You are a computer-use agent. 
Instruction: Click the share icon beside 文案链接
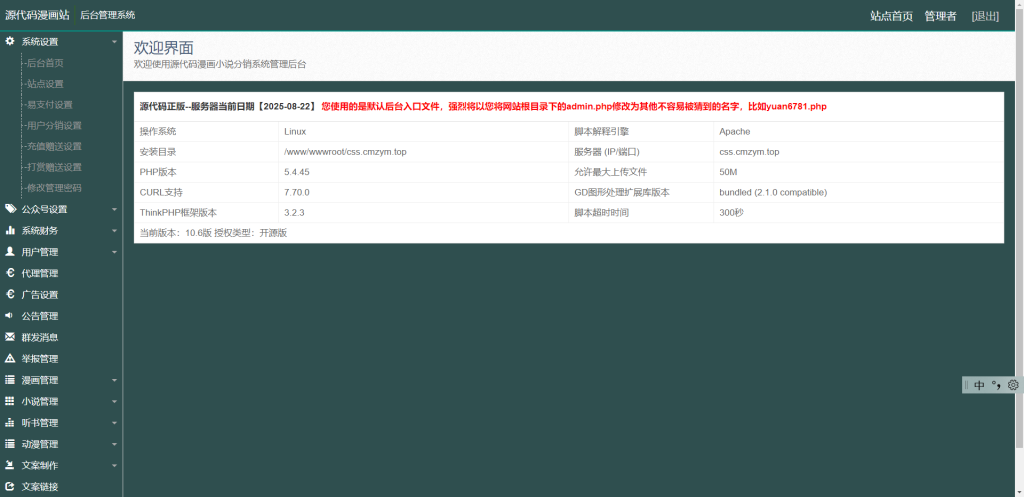coord(10,486)
